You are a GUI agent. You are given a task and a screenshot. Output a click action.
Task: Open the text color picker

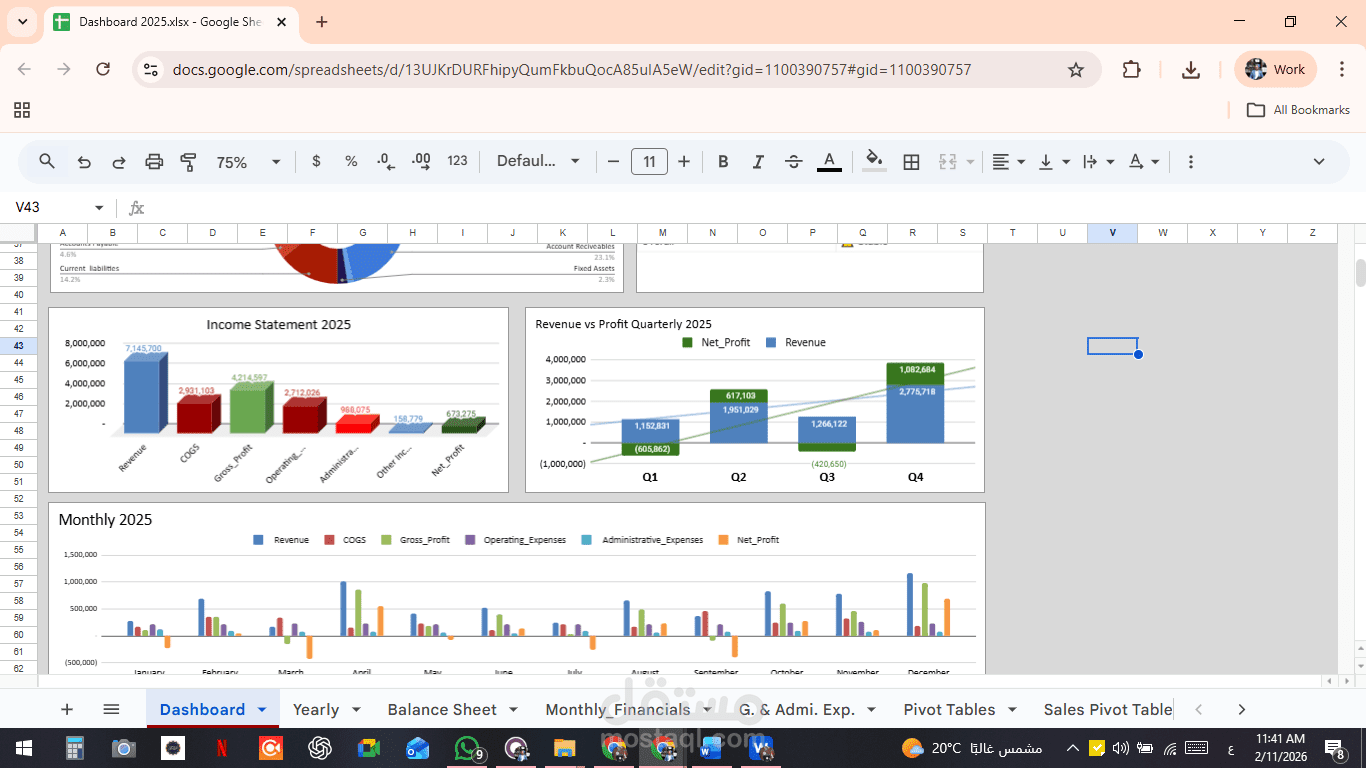click(829, 161)
